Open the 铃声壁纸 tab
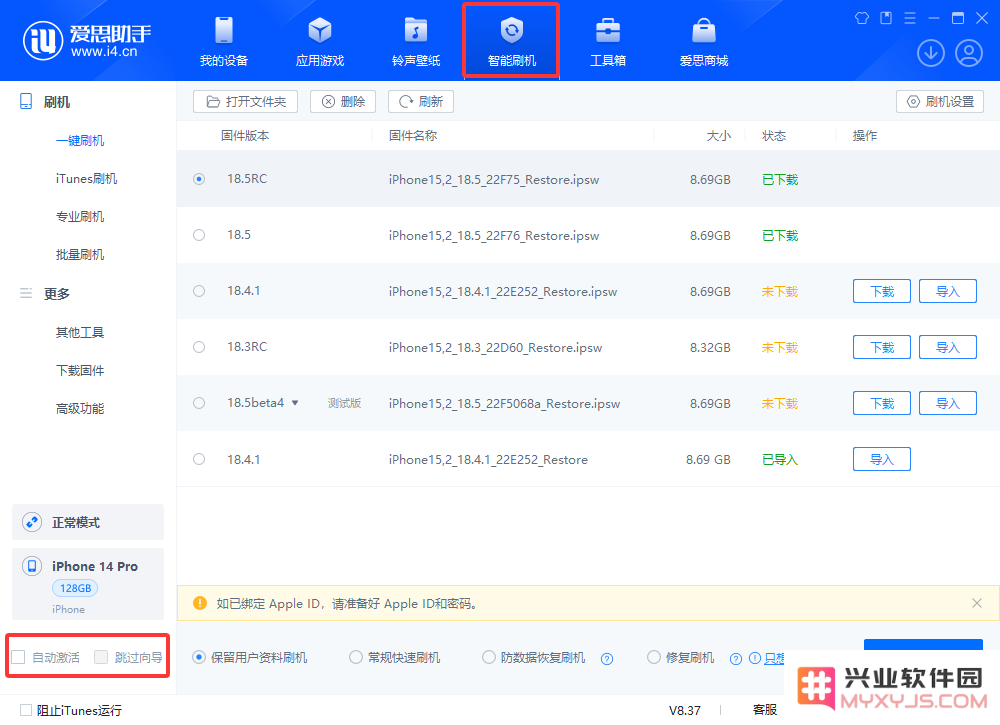The image size is (1000, 725). click(x=416, y=42)
